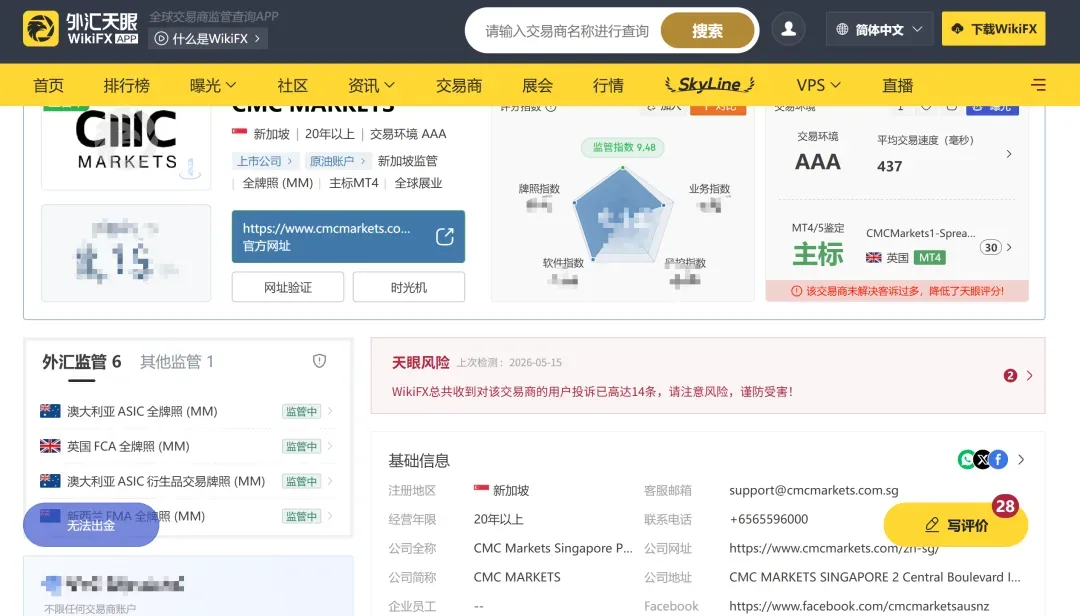
Task: Click the 搜索 search button
Action: (707, 31)
